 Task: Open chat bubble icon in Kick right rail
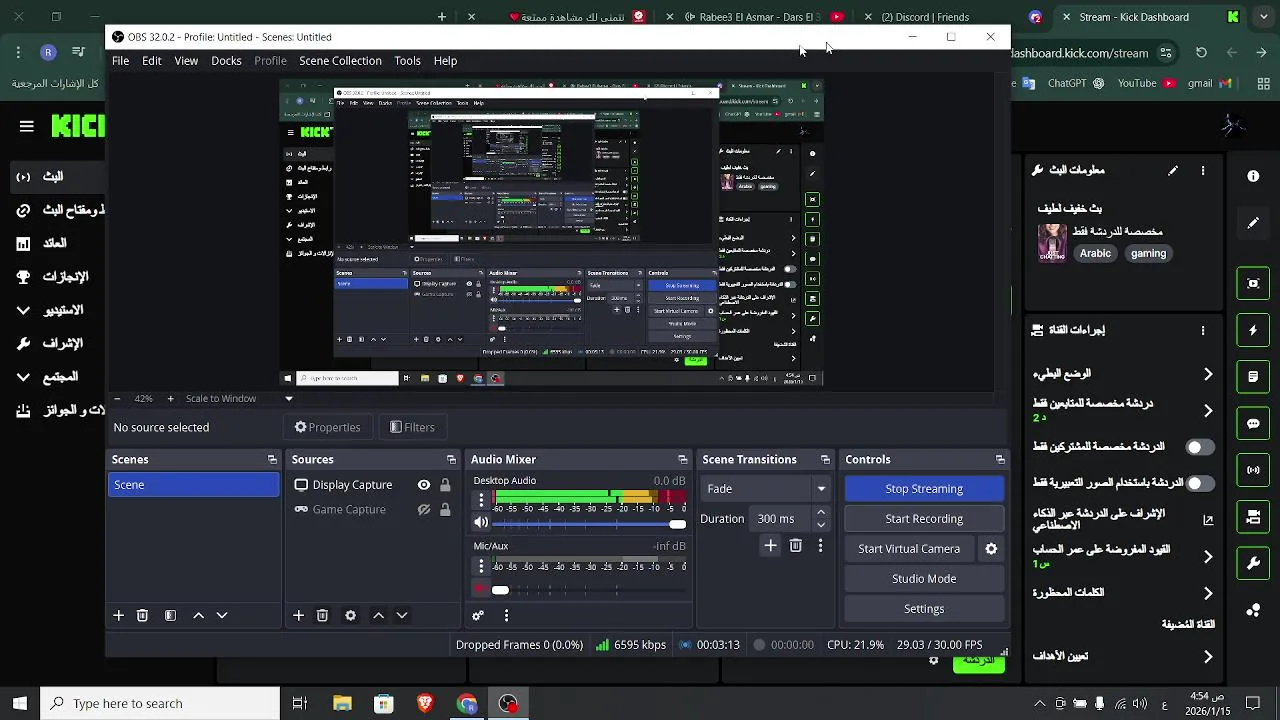tap(1253, 423)
